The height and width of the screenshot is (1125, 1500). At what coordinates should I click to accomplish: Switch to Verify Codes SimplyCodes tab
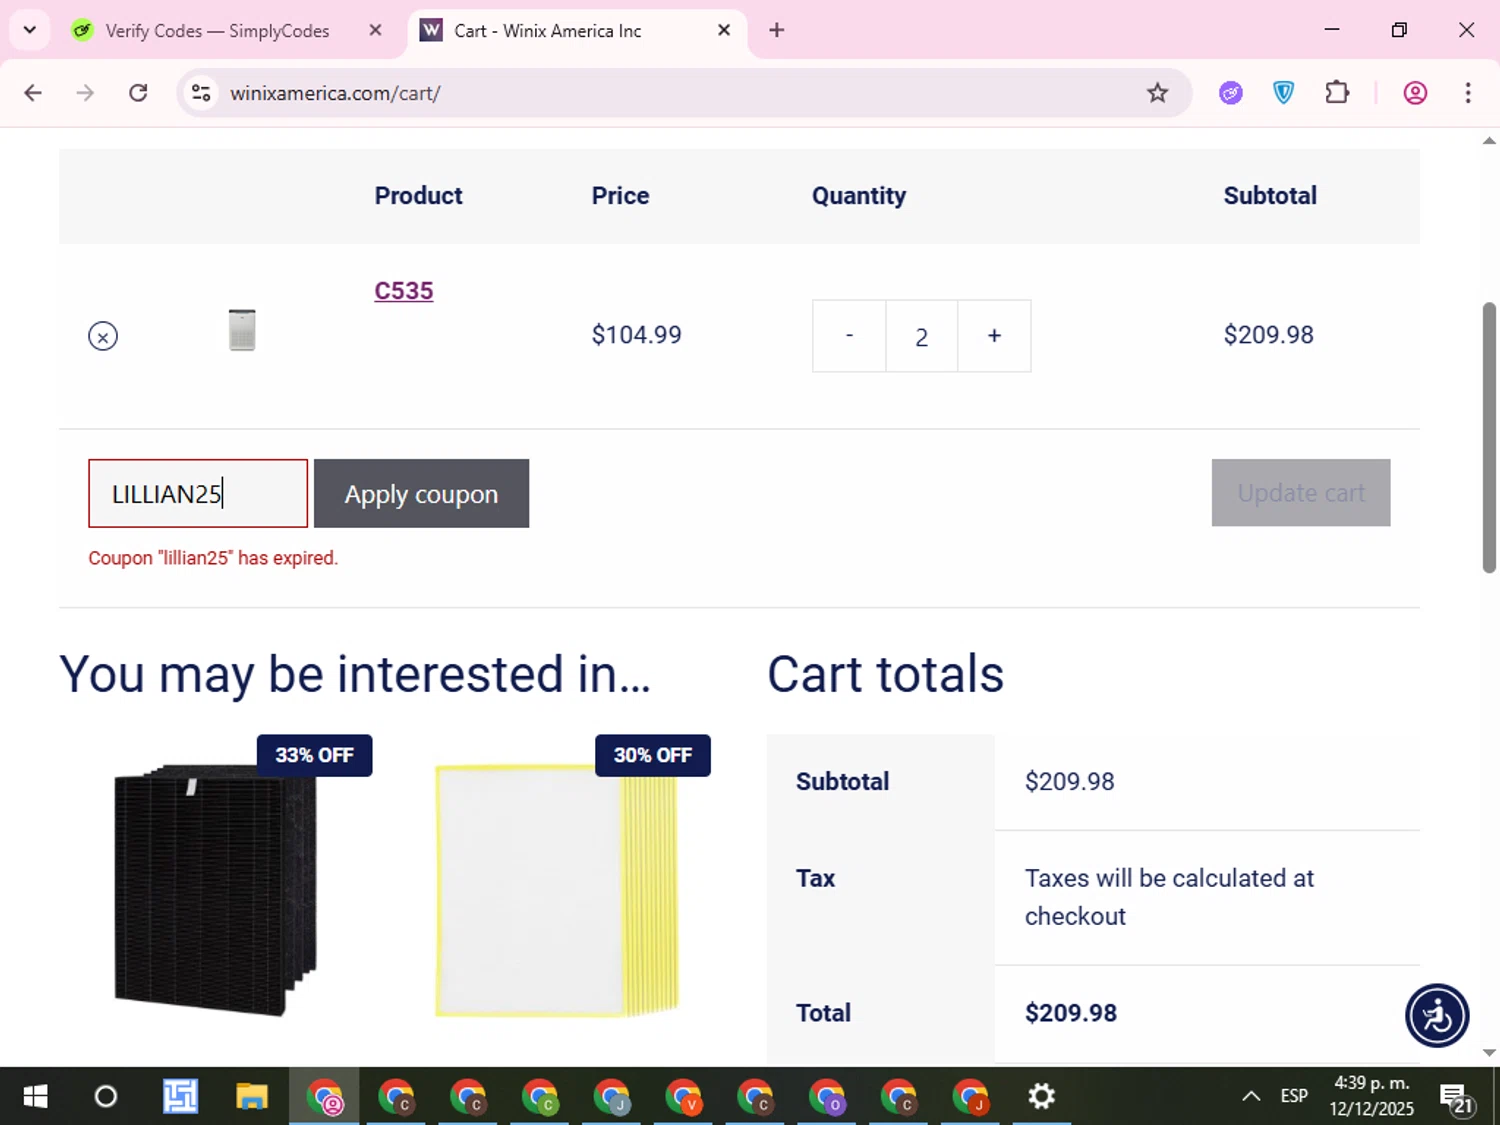[217, 31]
